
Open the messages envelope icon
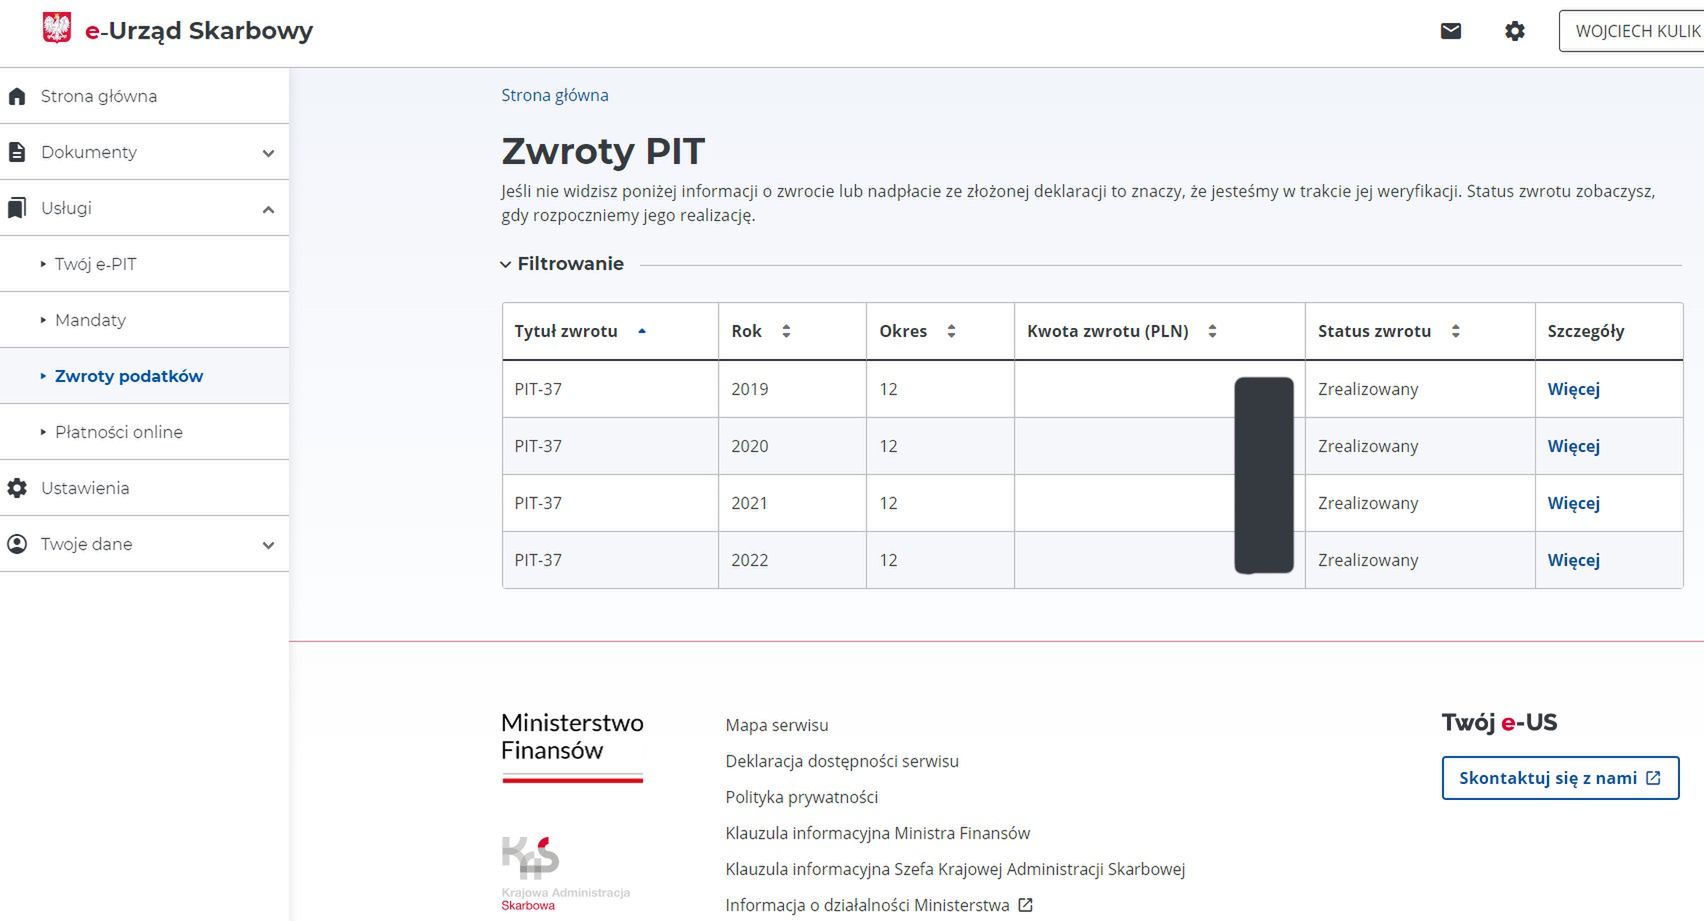pyautogui.click(x=1449, y=31)
